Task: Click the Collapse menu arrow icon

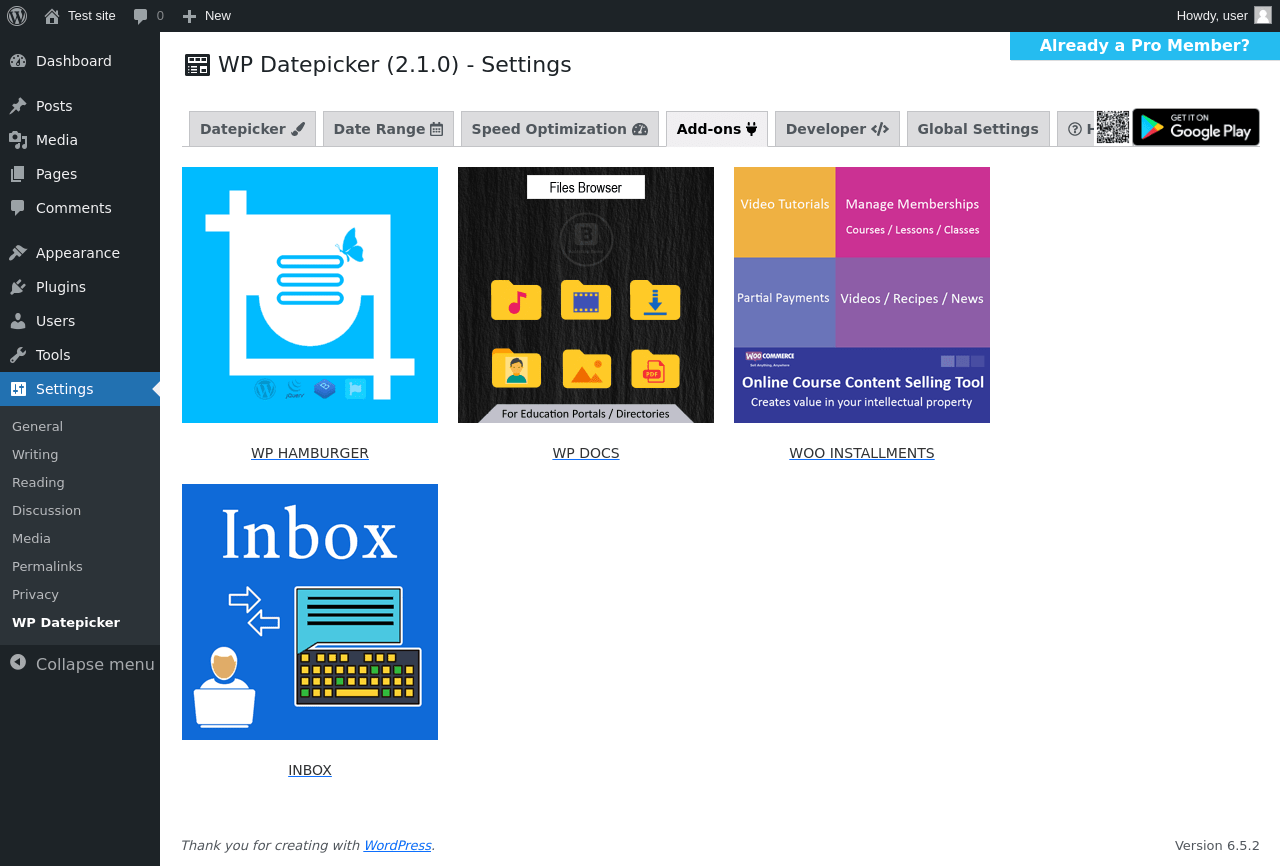Action: coord(18,662)
